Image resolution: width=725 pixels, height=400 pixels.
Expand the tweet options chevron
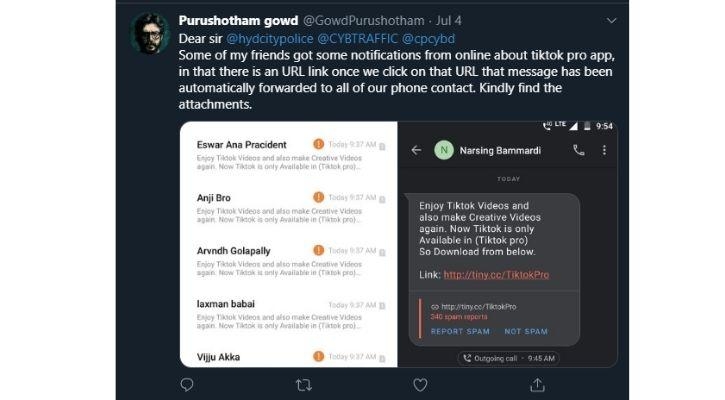coord(610,20)
